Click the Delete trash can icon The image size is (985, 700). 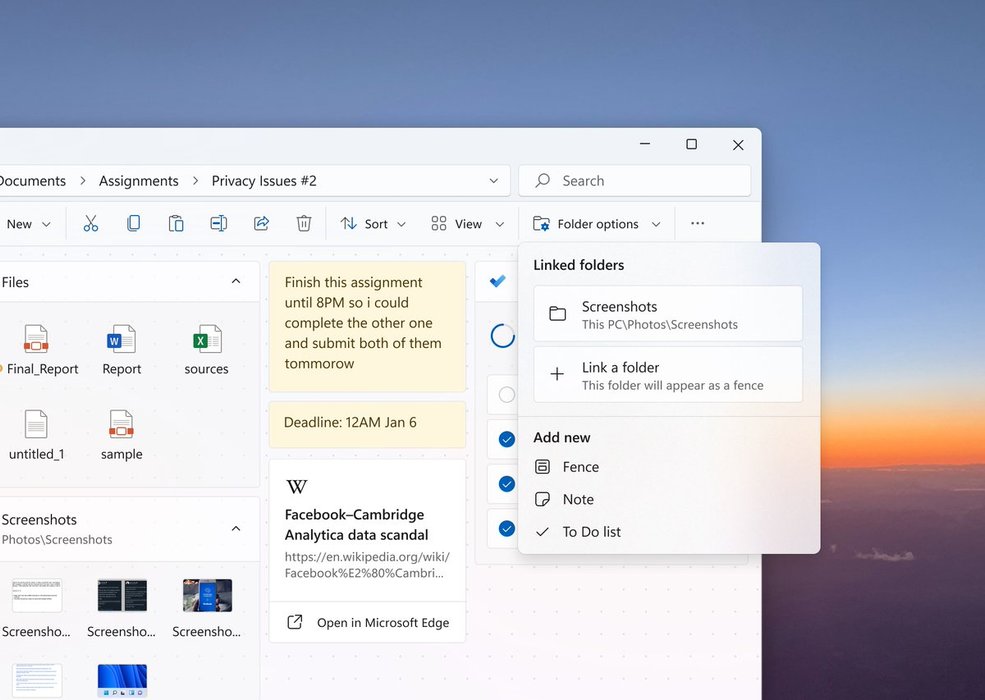click(x=304, y=224)
